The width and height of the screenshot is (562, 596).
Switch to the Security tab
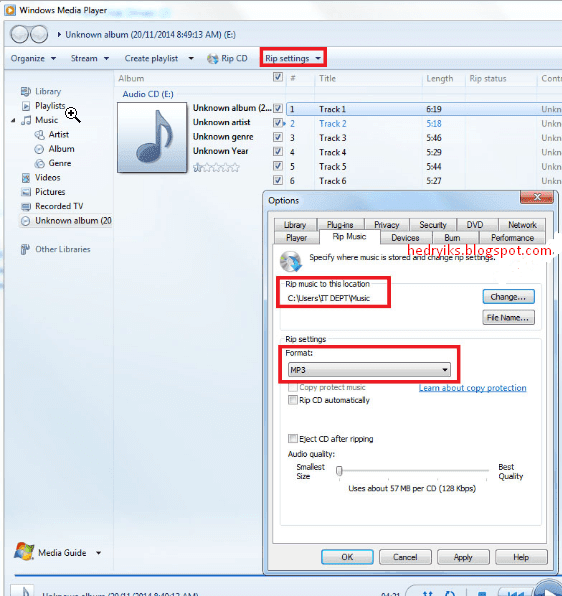click(433, 225)
